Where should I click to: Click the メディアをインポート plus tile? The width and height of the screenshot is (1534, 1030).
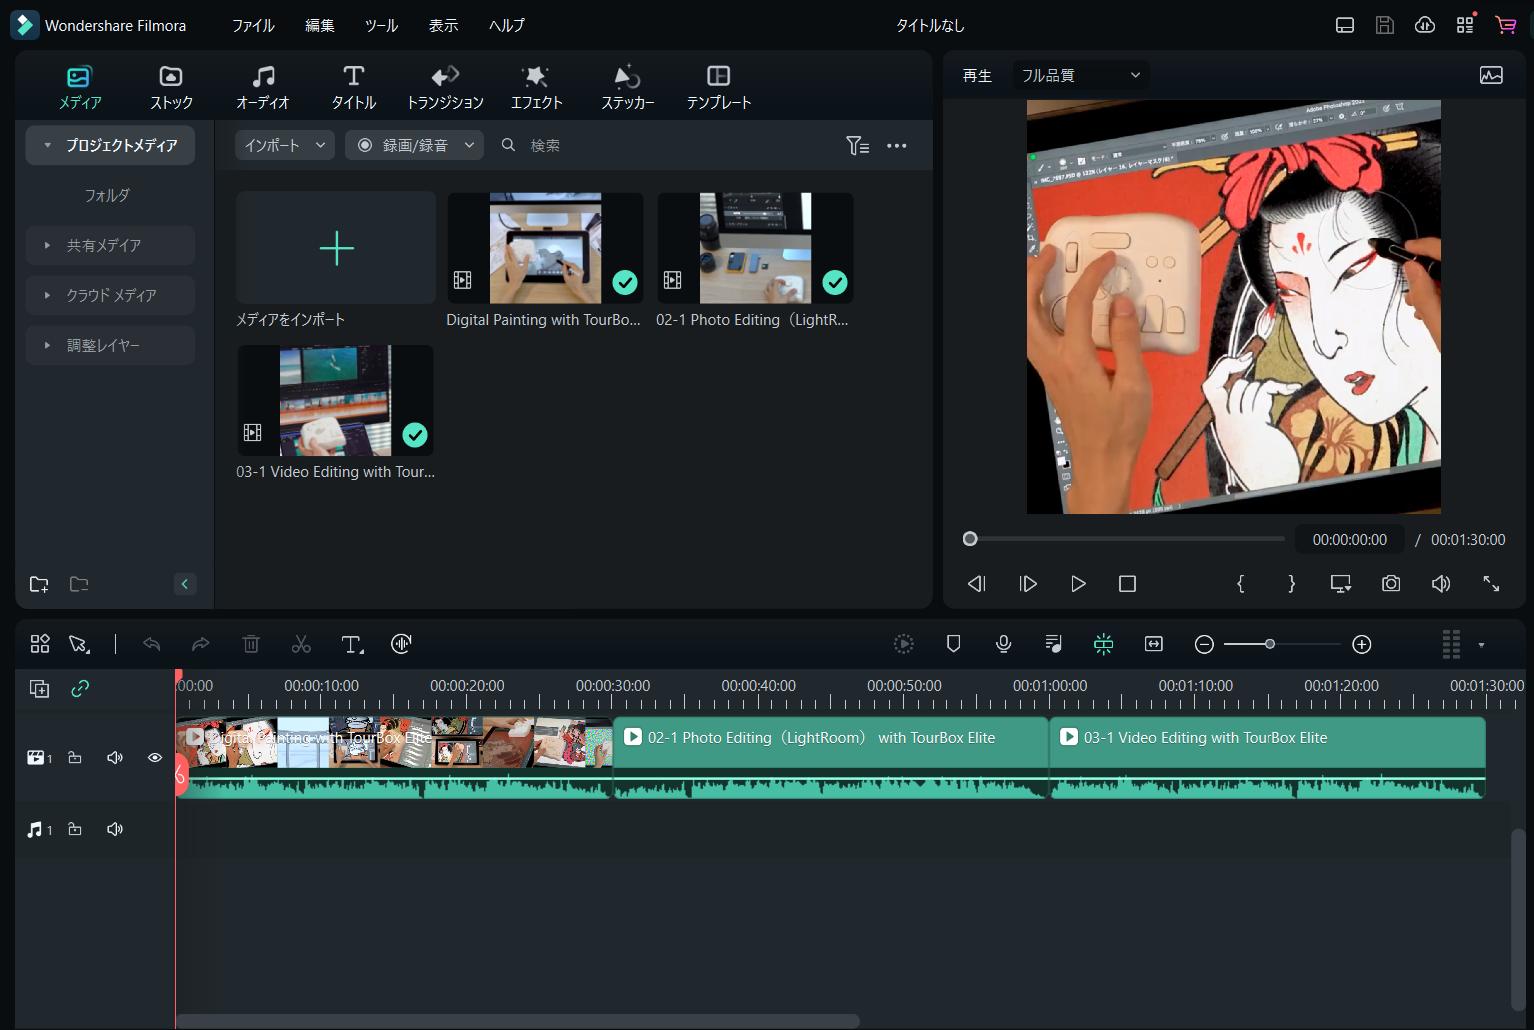(336, 248)
